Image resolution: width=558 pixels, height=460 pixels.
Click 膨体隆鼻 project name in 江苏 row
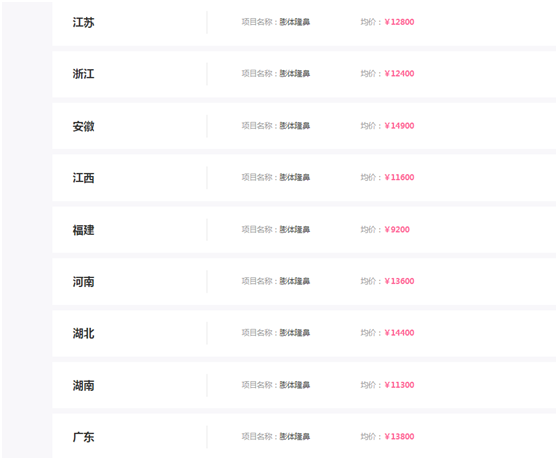(295, 22)
